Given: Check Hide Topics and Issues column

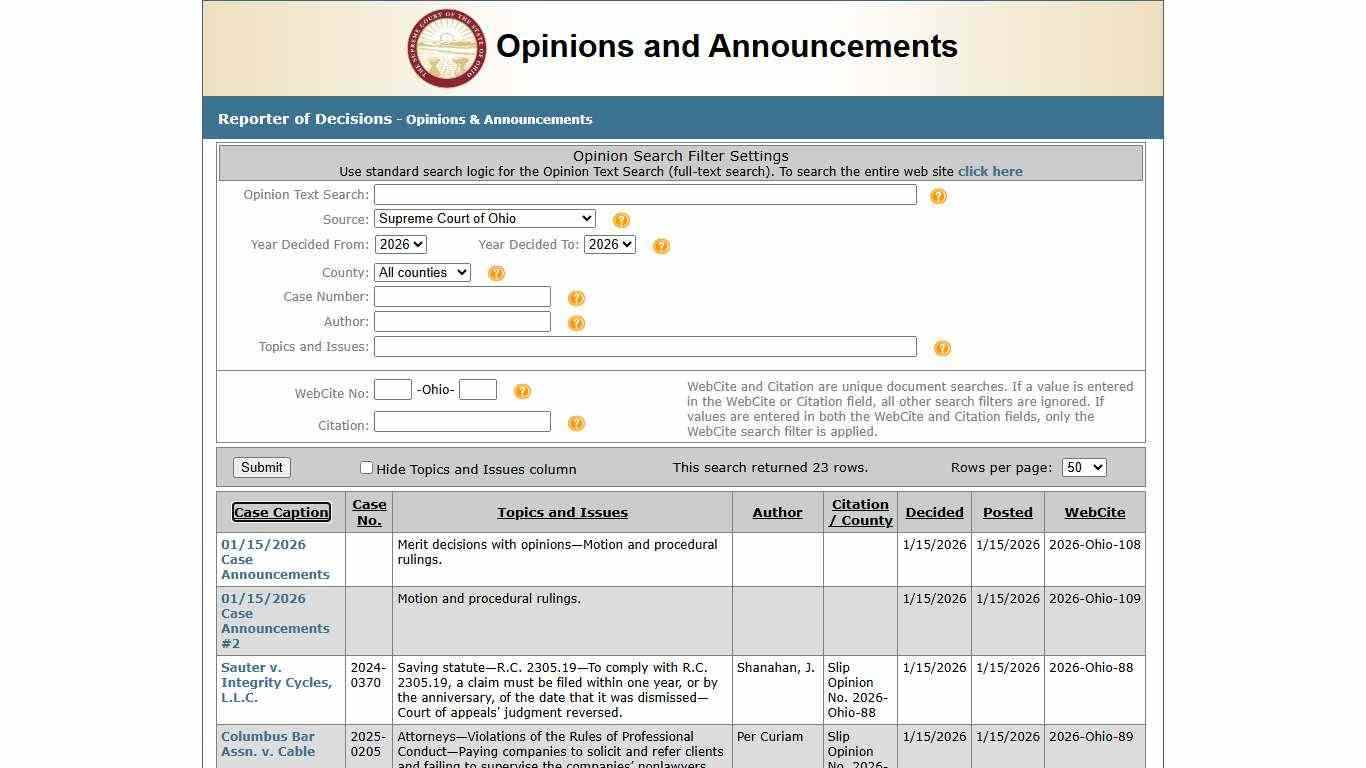Looking at the screenshot, I should click(367, 467).
